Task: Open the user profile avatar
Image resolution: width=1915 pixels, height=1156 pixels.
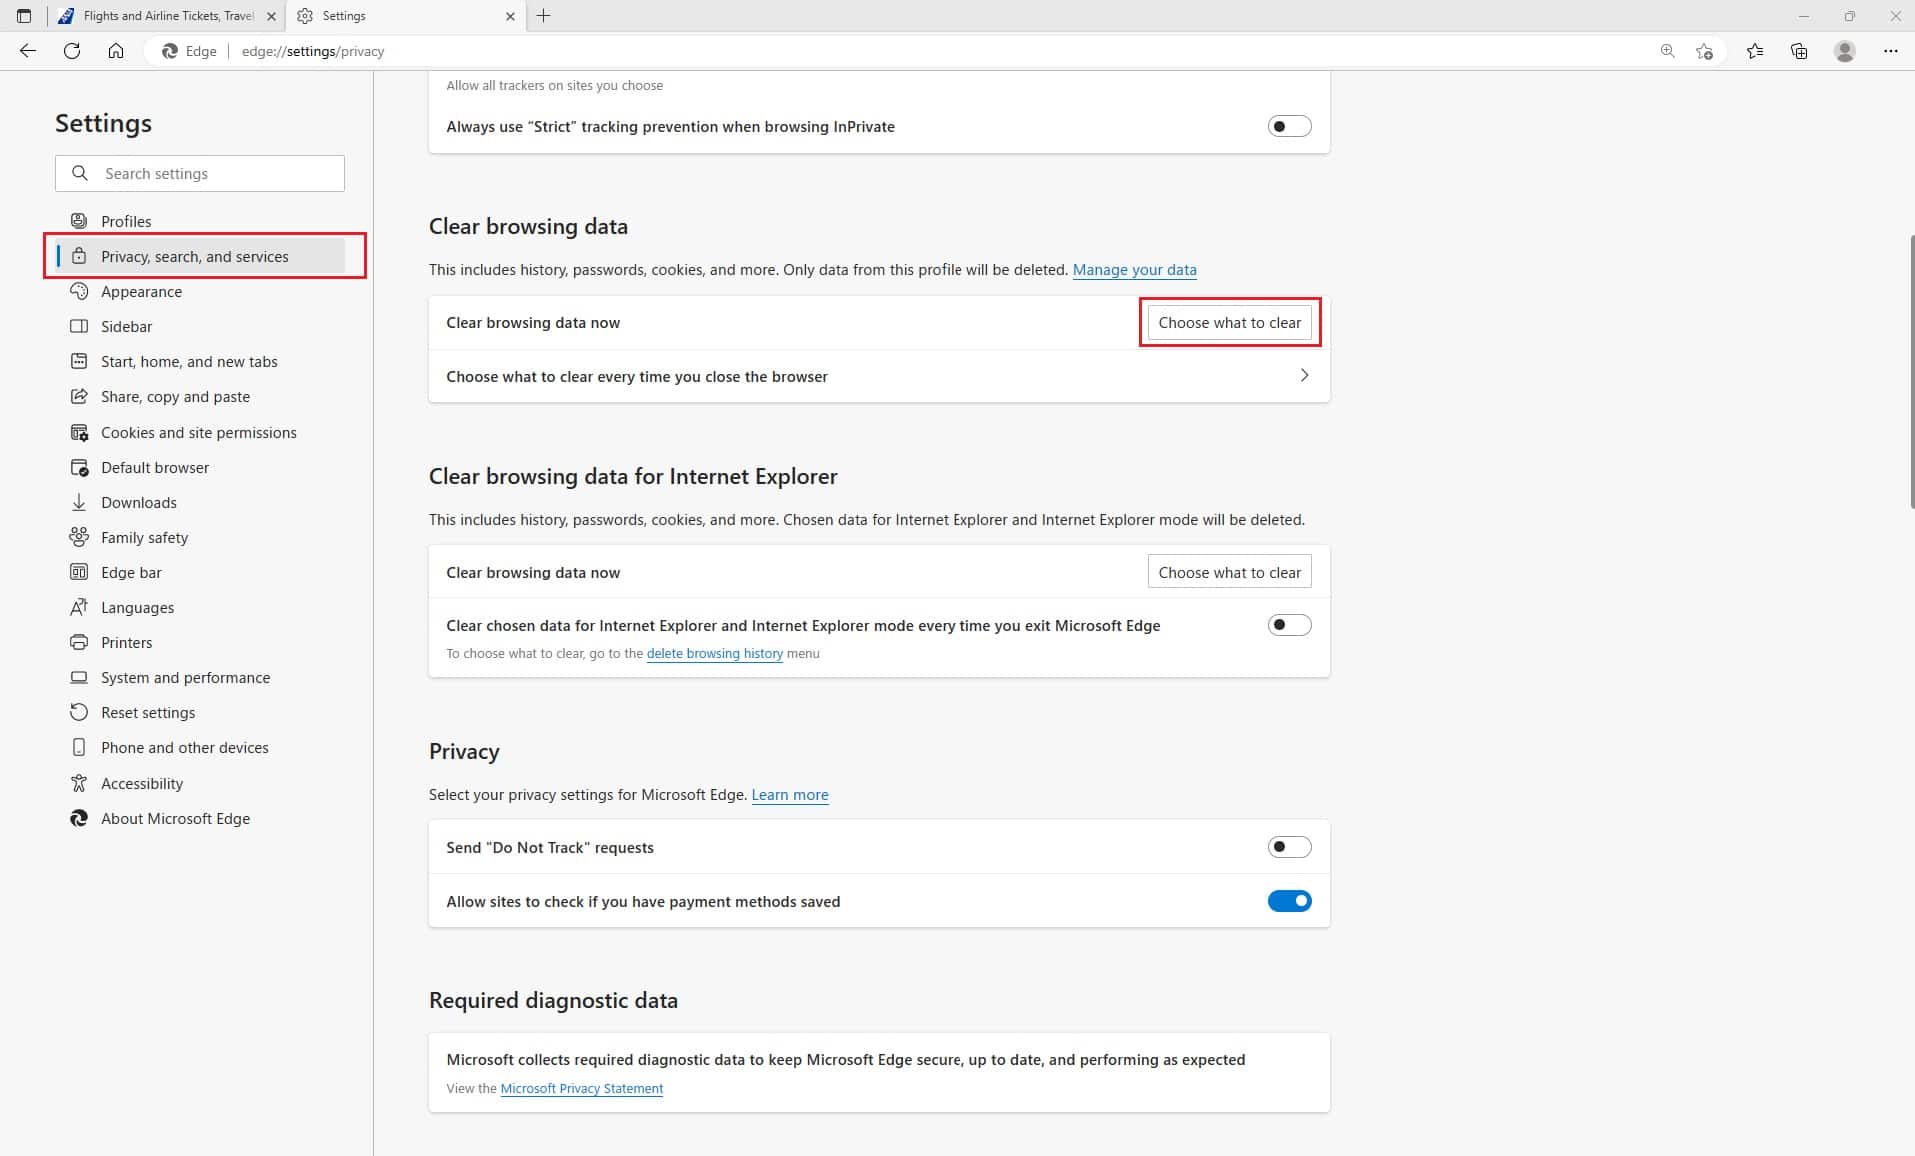Action: (x=1845, y=51)
